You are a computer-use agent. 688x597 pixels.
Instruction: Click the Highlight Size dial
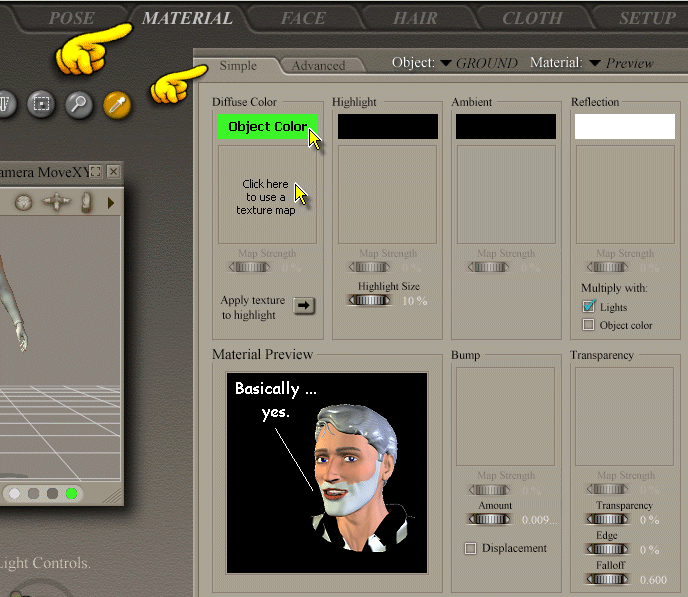[371, 300]
